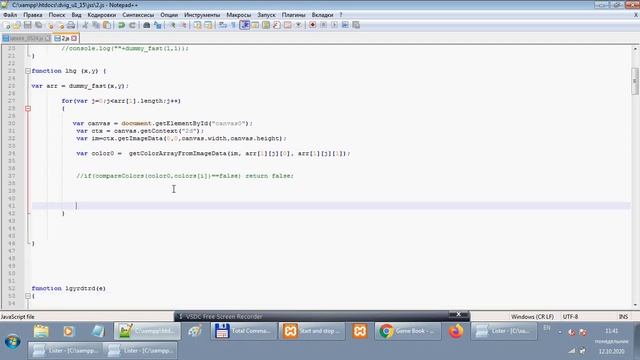The height and width of the screenshot is (360, 640).
Task: Open the Запуск menu
Action: (266, 15)
